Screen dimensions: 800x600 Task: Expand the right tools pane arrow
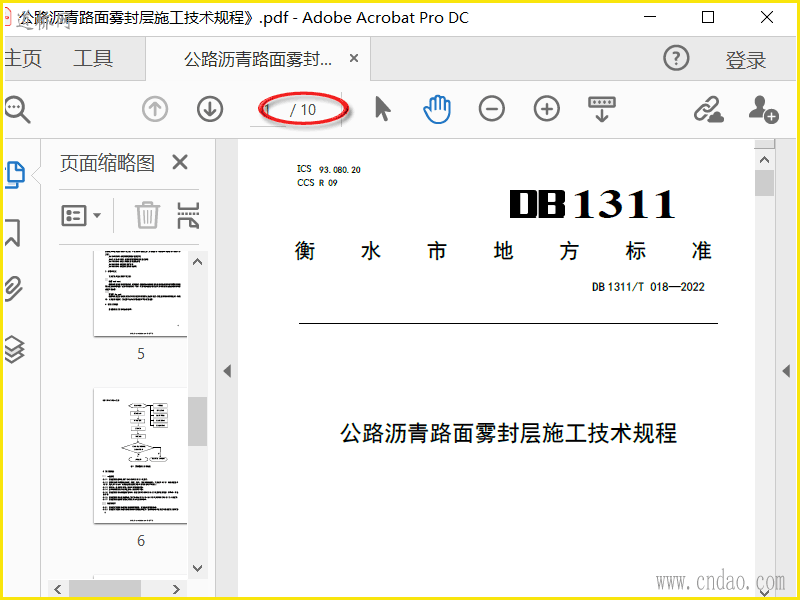coord(786,371)
